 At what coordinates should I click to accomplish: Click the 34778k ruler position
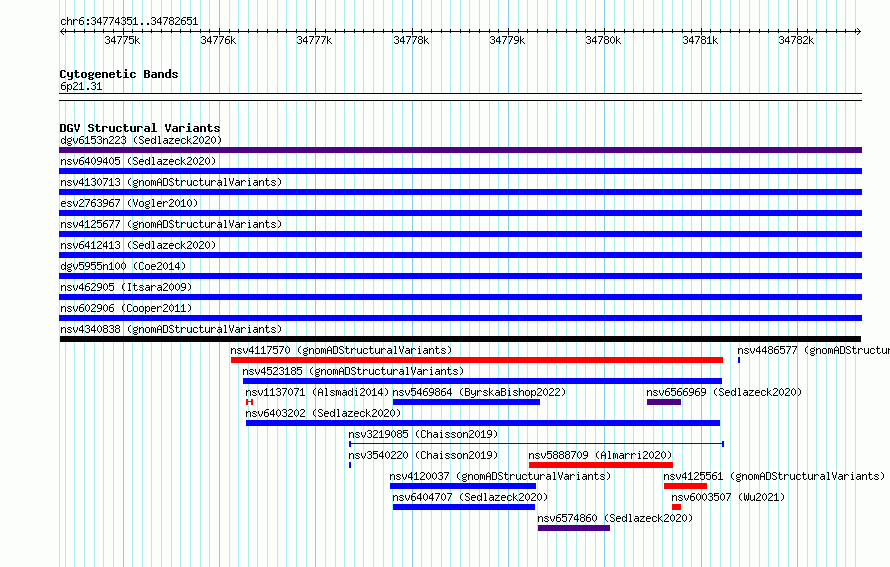(x=411, y=40)
